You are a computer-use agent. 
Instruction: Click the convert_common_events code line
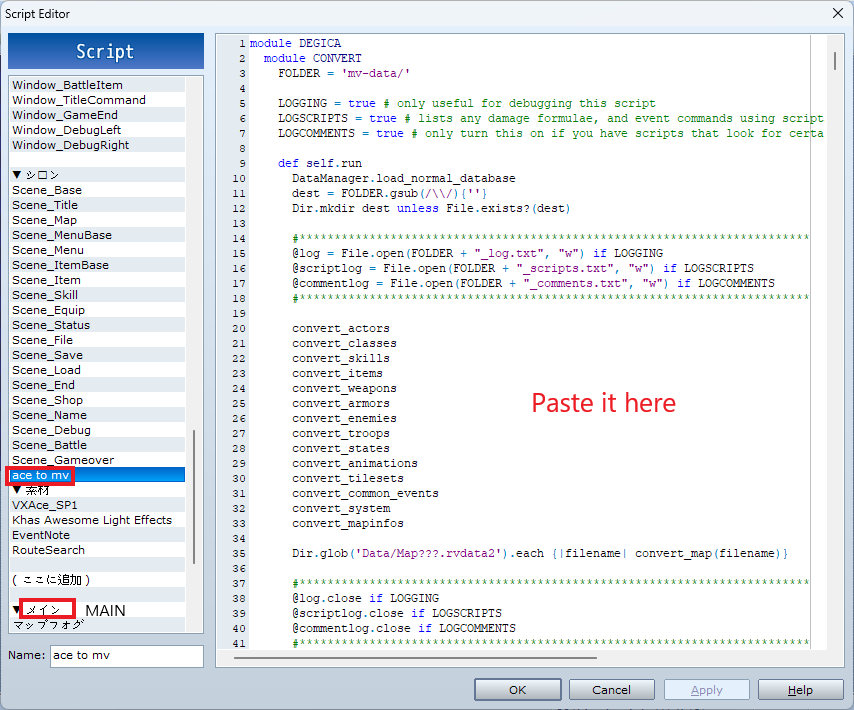point(365,493)
